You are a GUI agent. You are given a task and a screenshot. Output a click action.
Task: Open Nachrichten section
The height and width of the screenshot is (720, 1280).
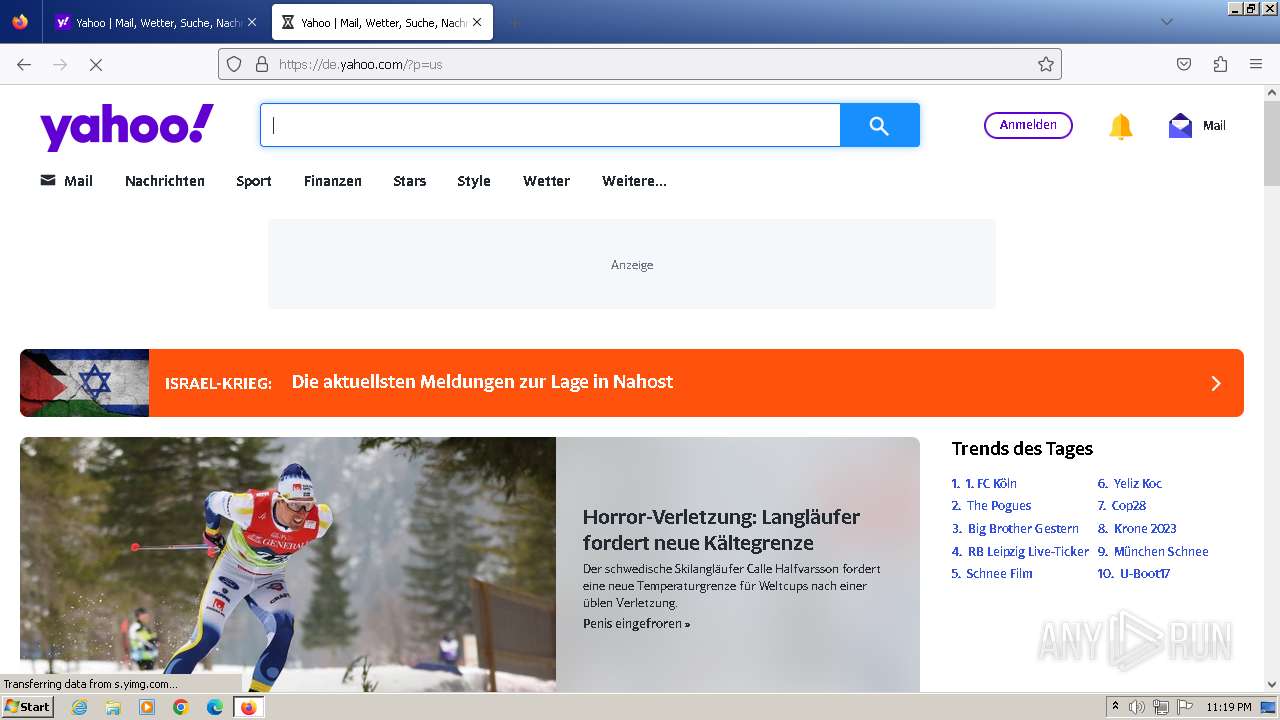165,181
